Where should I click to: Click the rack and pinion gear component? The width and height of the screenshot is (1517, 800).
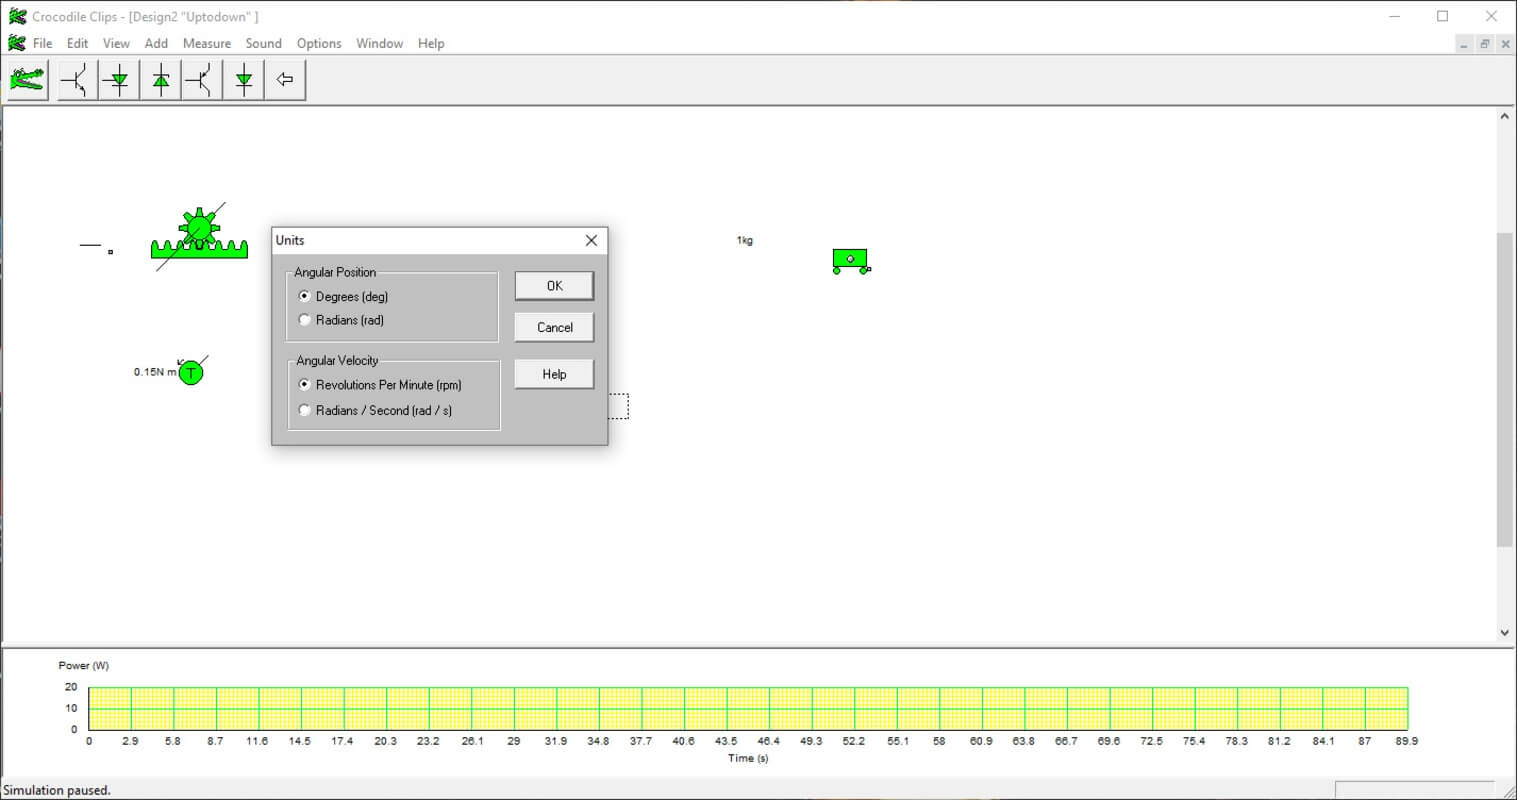click(199, 238)
